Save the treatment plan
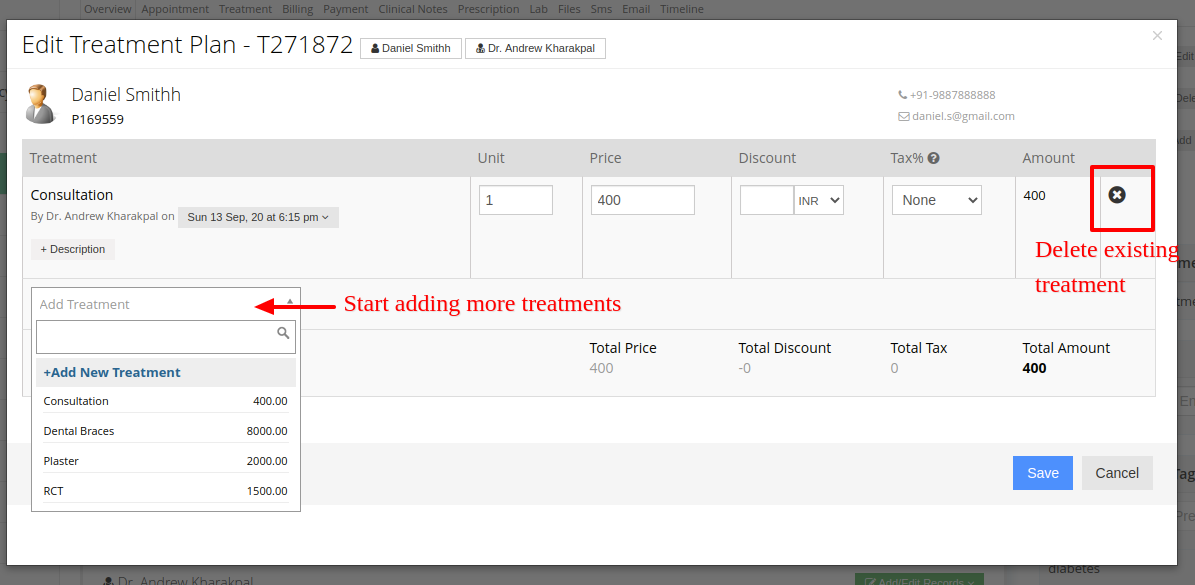 click(1043, 473)
